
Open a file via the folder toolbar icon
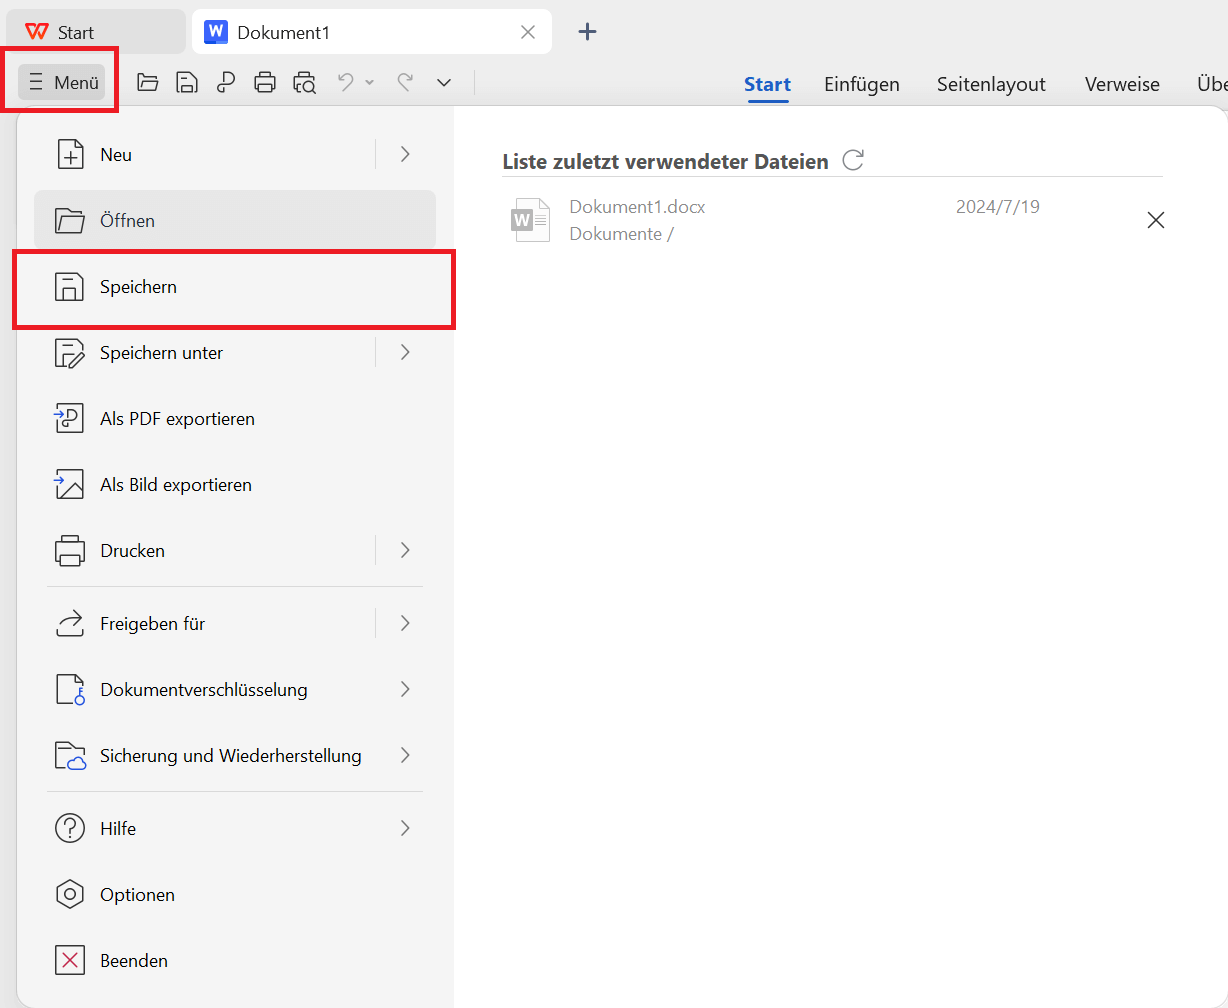click(147, 82)
